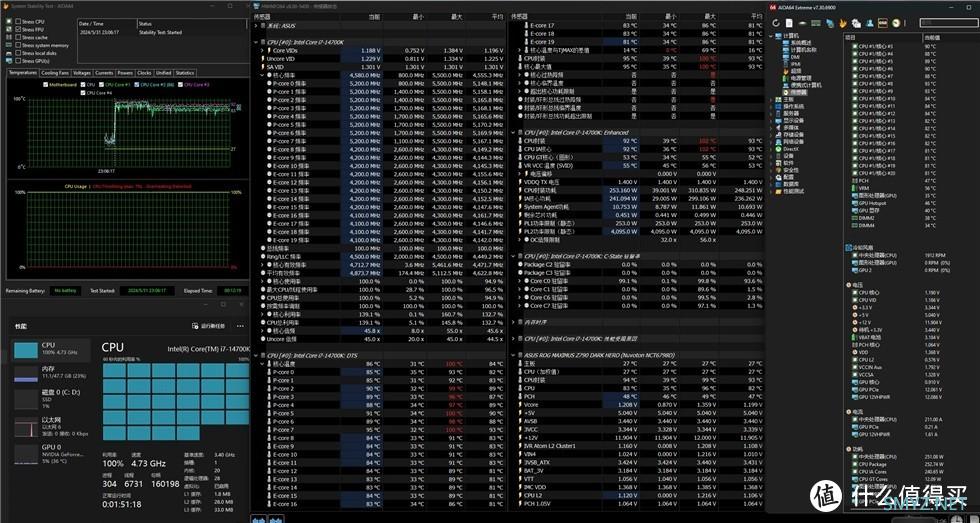
Task: Open the OSD panel icon in AIDA64 toolbar
Action: (x=883, y=23)
